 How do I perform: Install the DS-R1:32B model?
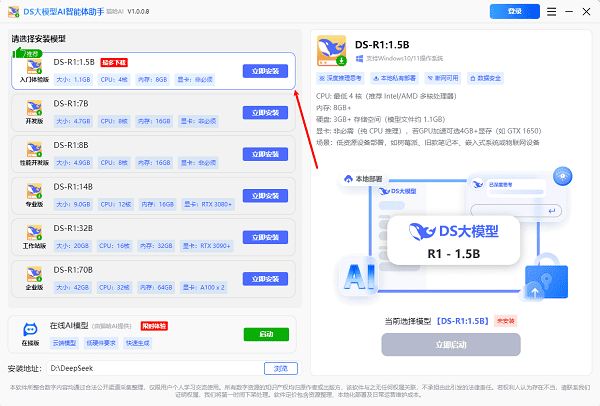pyautogui.click(x=265, y=237)
